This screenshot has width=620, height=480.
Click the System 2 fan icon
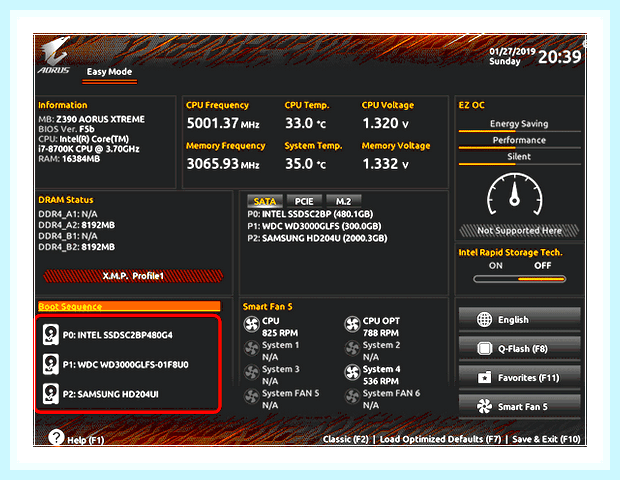coord(352,348)
